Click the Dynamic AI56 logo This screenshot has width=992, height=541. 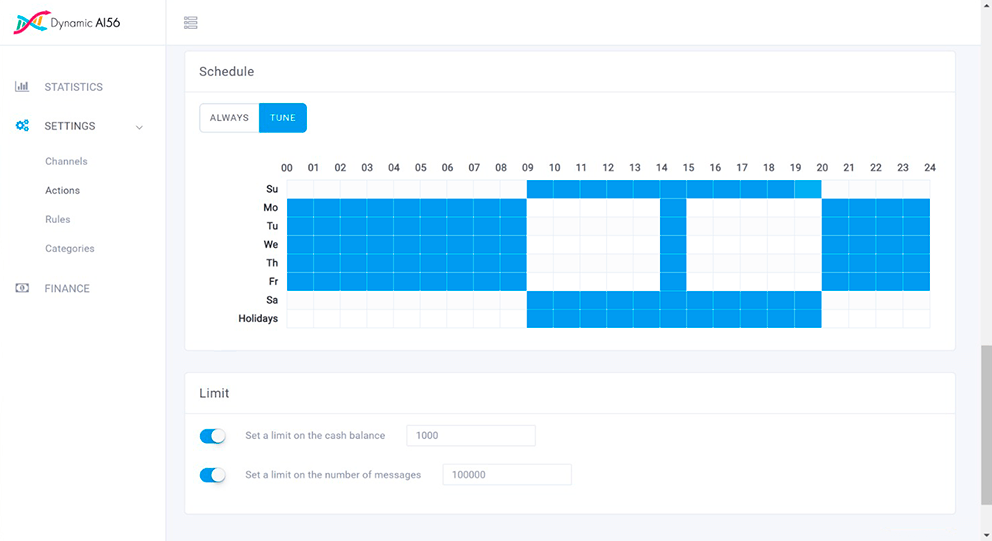coord(66,22)
